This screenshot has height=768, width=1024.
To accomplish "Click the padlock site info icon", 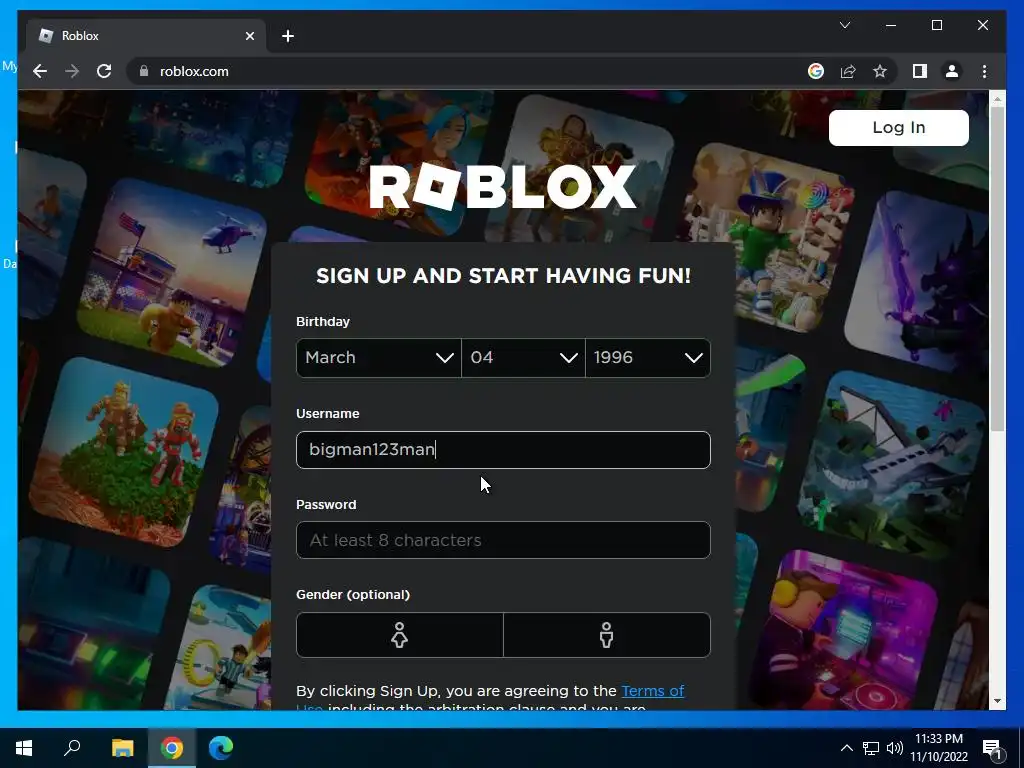I will [x=144, y=71].
